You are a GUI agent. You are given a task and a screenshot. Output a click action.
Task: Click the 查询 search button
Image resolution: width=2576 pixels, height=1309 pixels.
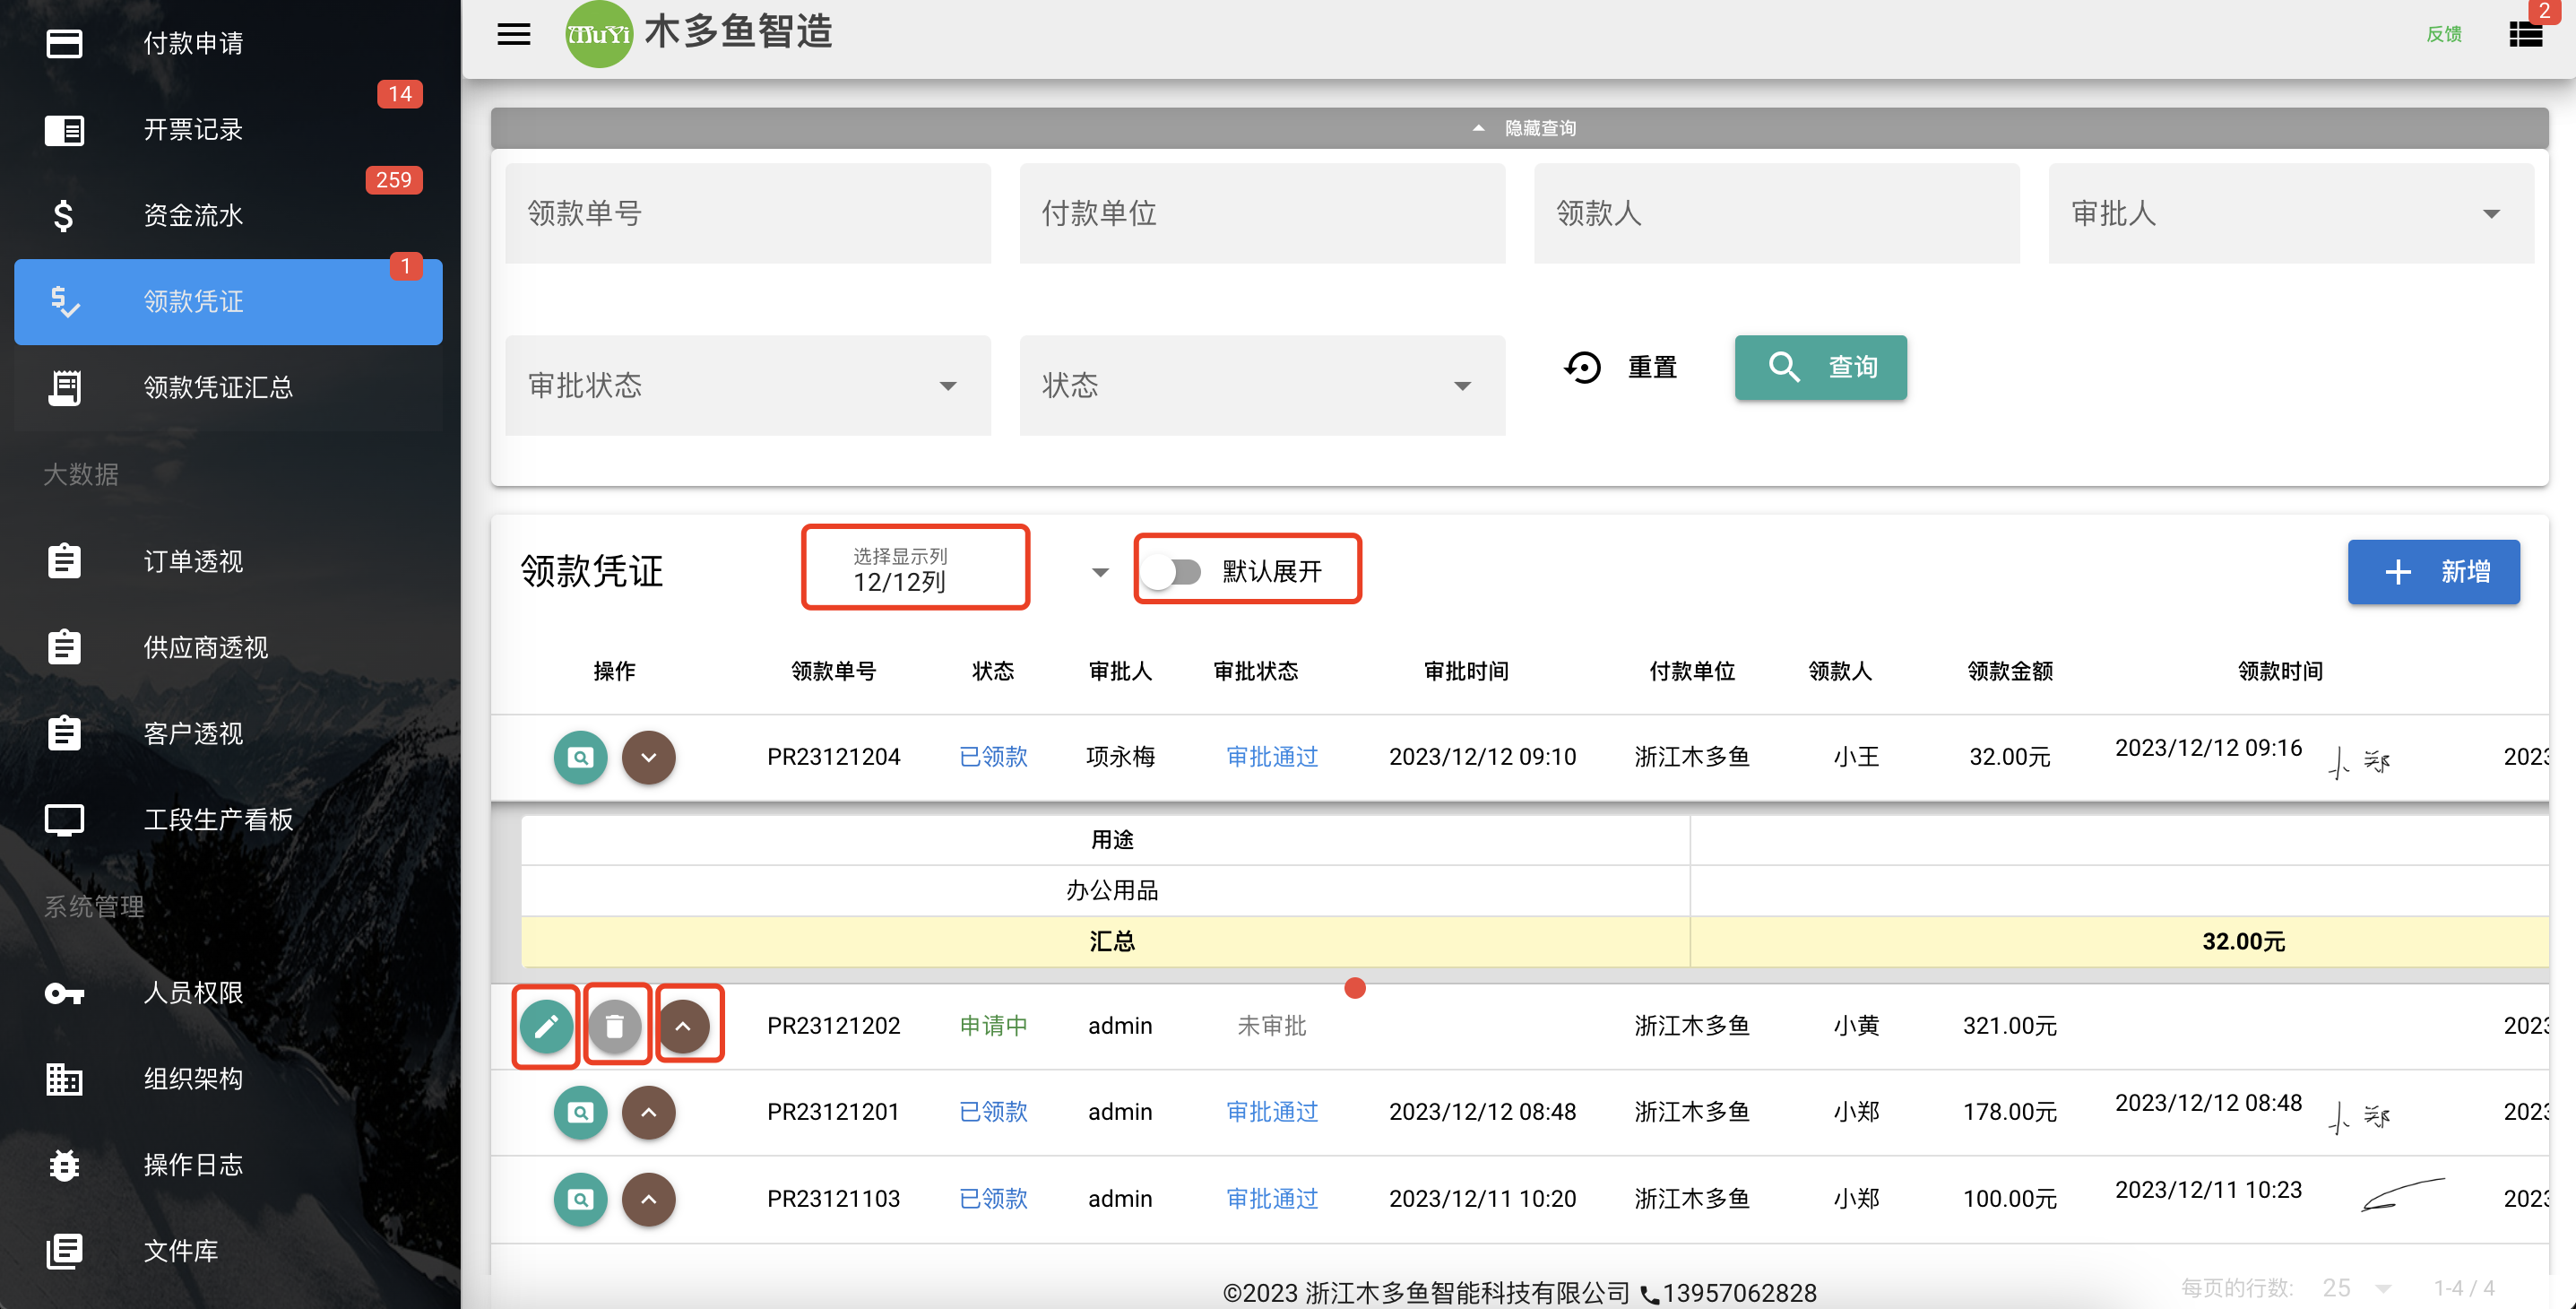(x=1820, y=368)
